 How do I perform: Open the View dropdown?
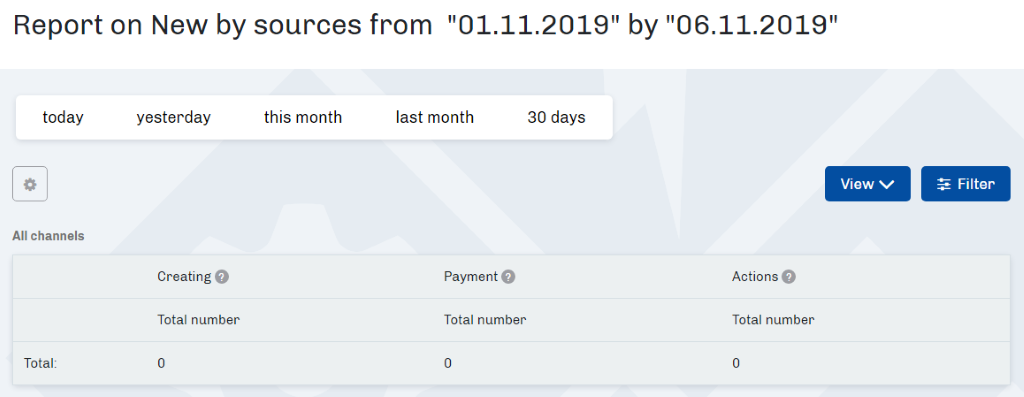pos(867,183)
